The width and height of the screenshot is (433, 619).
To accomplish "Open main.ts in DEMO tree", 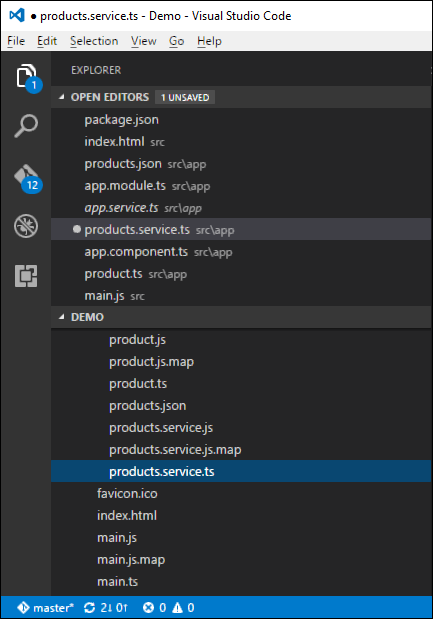I will pos(241,581).
